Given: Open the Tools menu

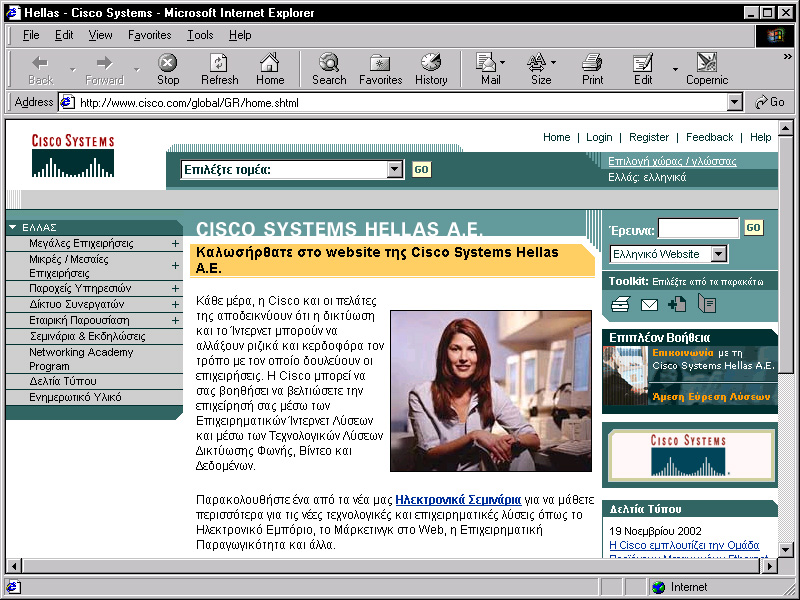Looking at the screenshot, I should tap(200, 35).
